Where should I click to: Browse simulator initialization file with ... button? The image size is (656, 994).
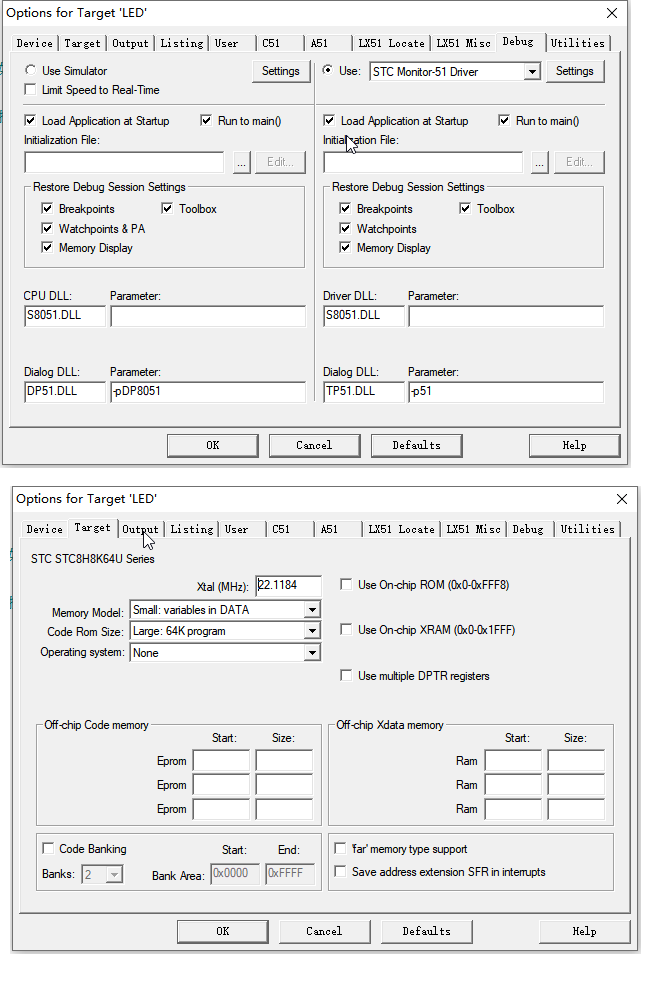pos(241,162)
